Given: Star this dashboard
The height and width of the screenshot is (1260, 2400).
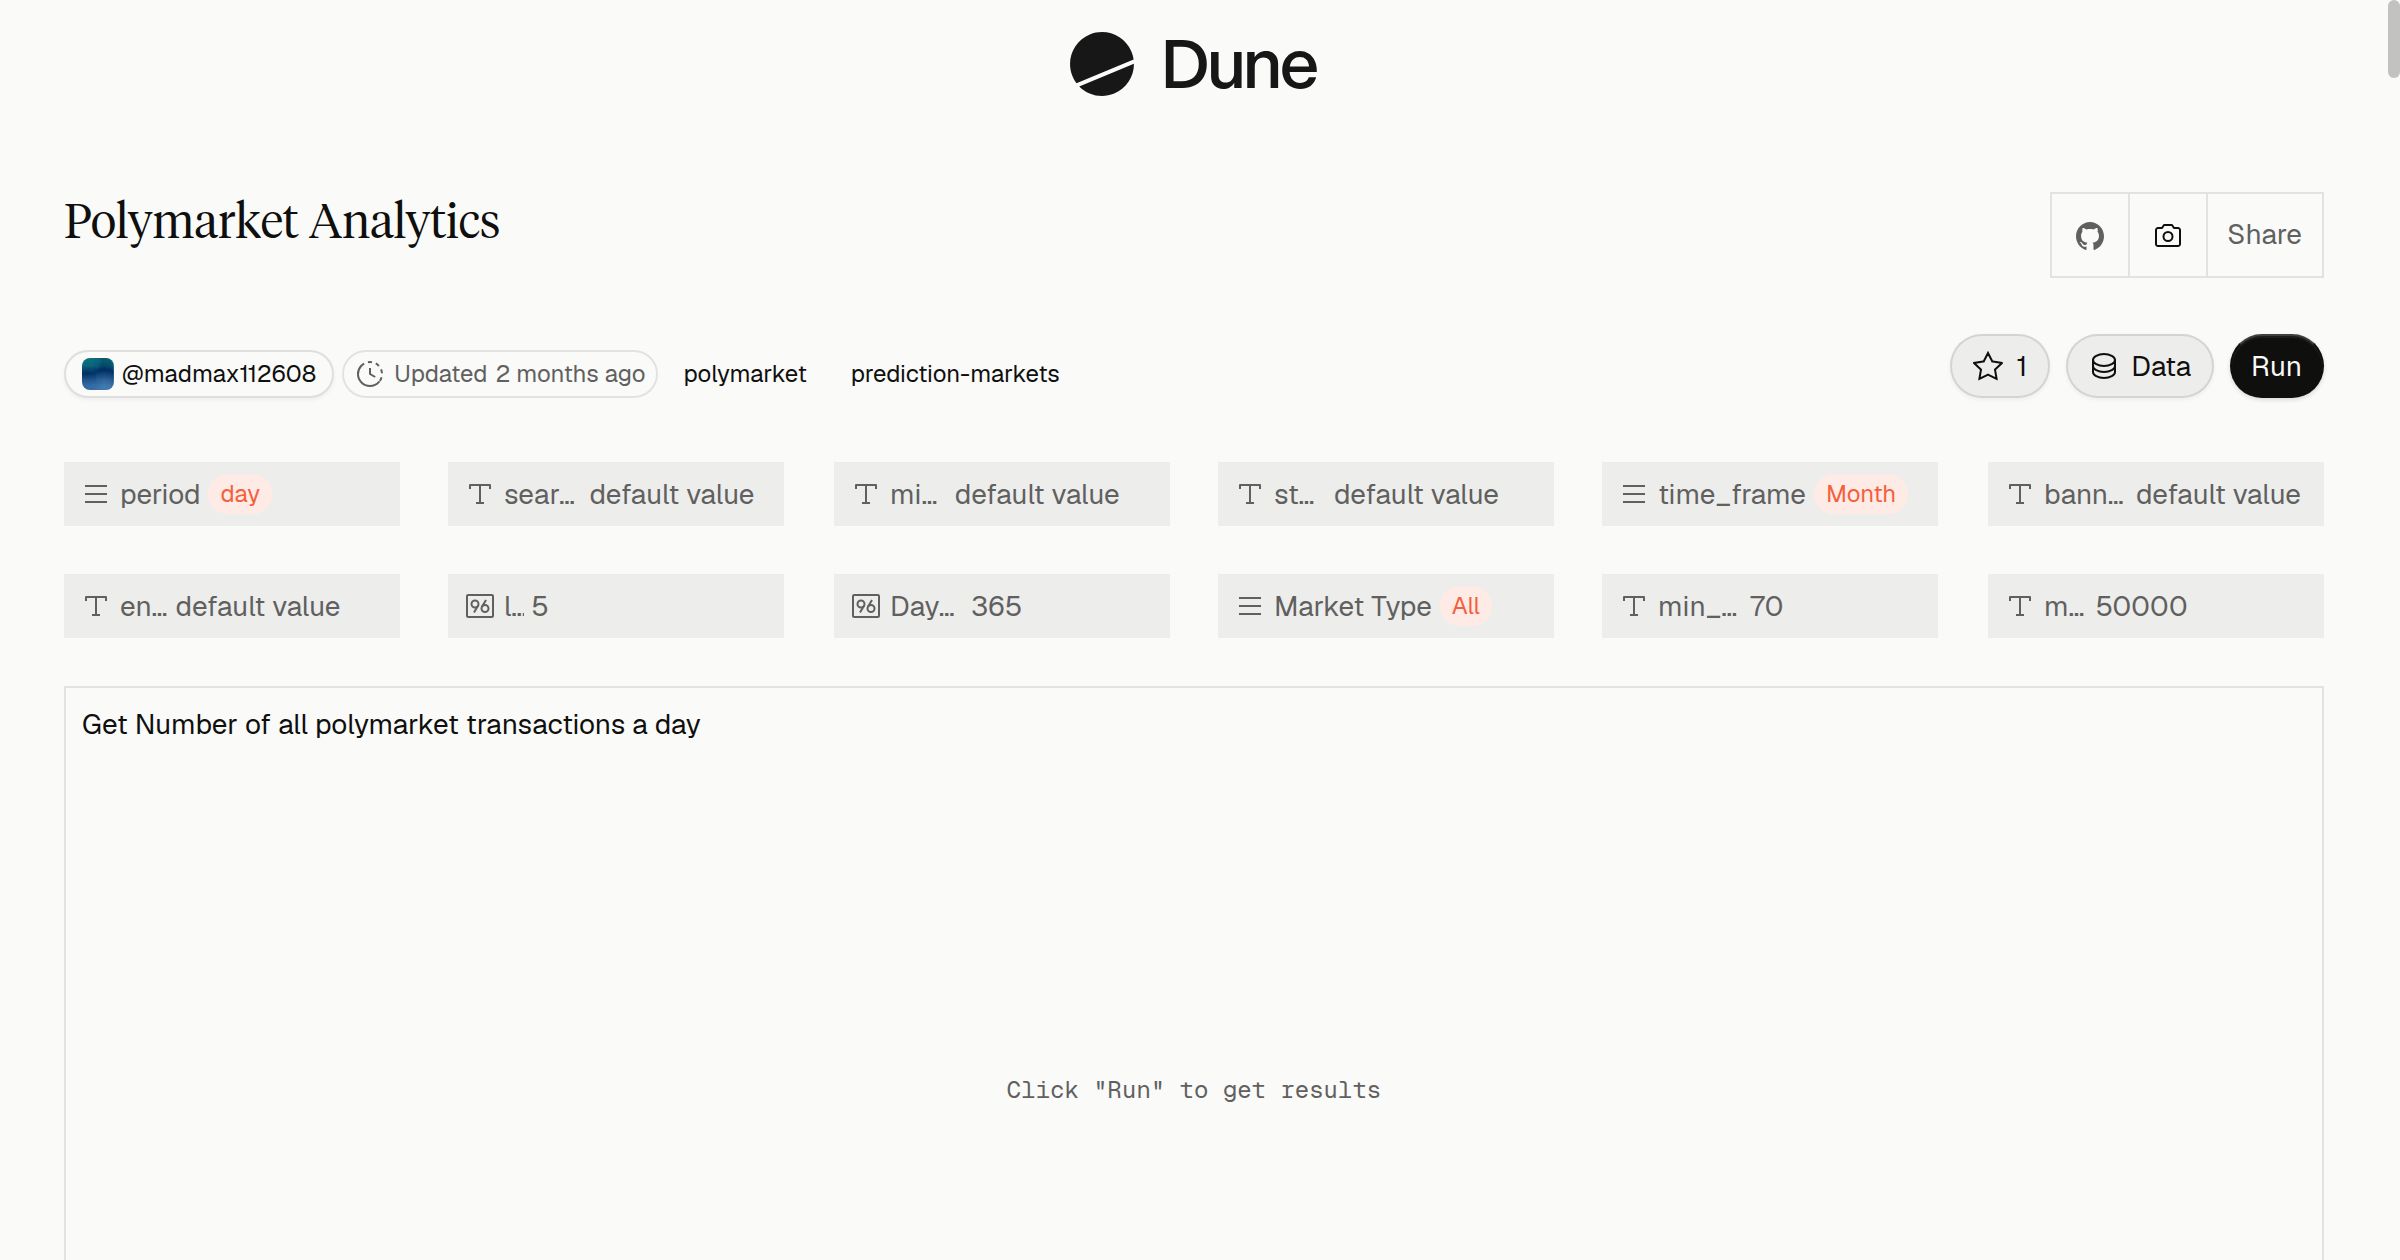Looking at the screenshot, I should 1999,366.
